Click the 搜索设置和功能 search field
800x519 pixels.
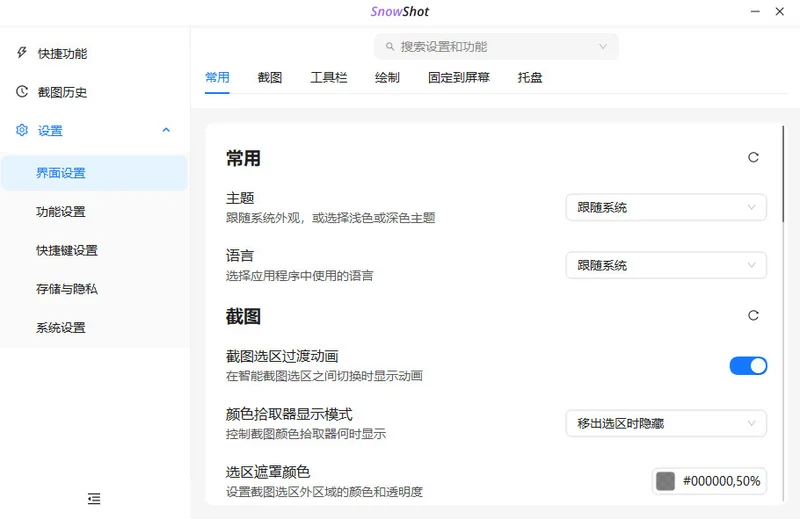(x=496, y=46)
